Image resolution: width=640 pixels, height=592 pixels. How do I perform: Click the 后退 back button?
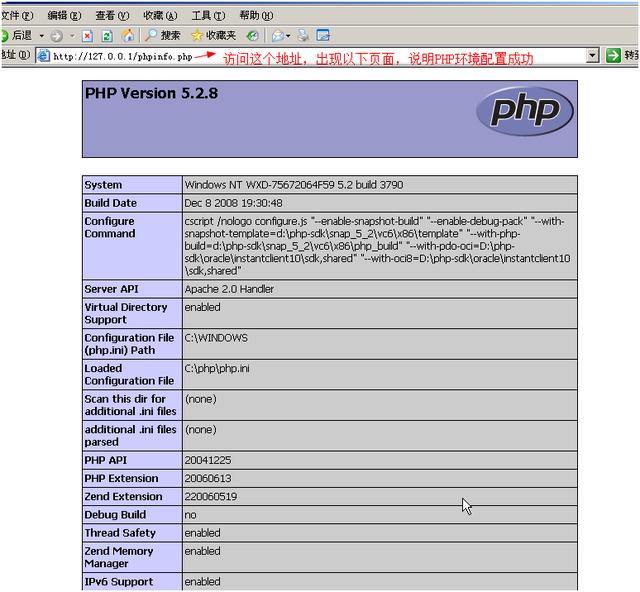(x=17, y=36)
